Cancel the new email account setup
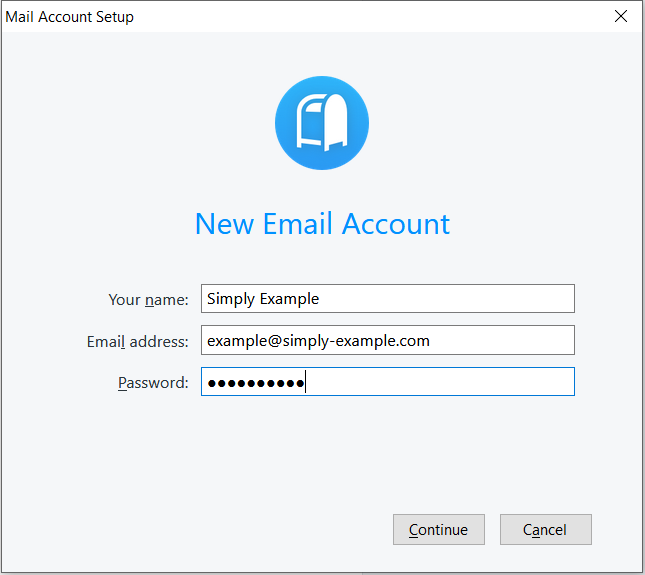Screen dimensions: 645x575 (545, 530)
